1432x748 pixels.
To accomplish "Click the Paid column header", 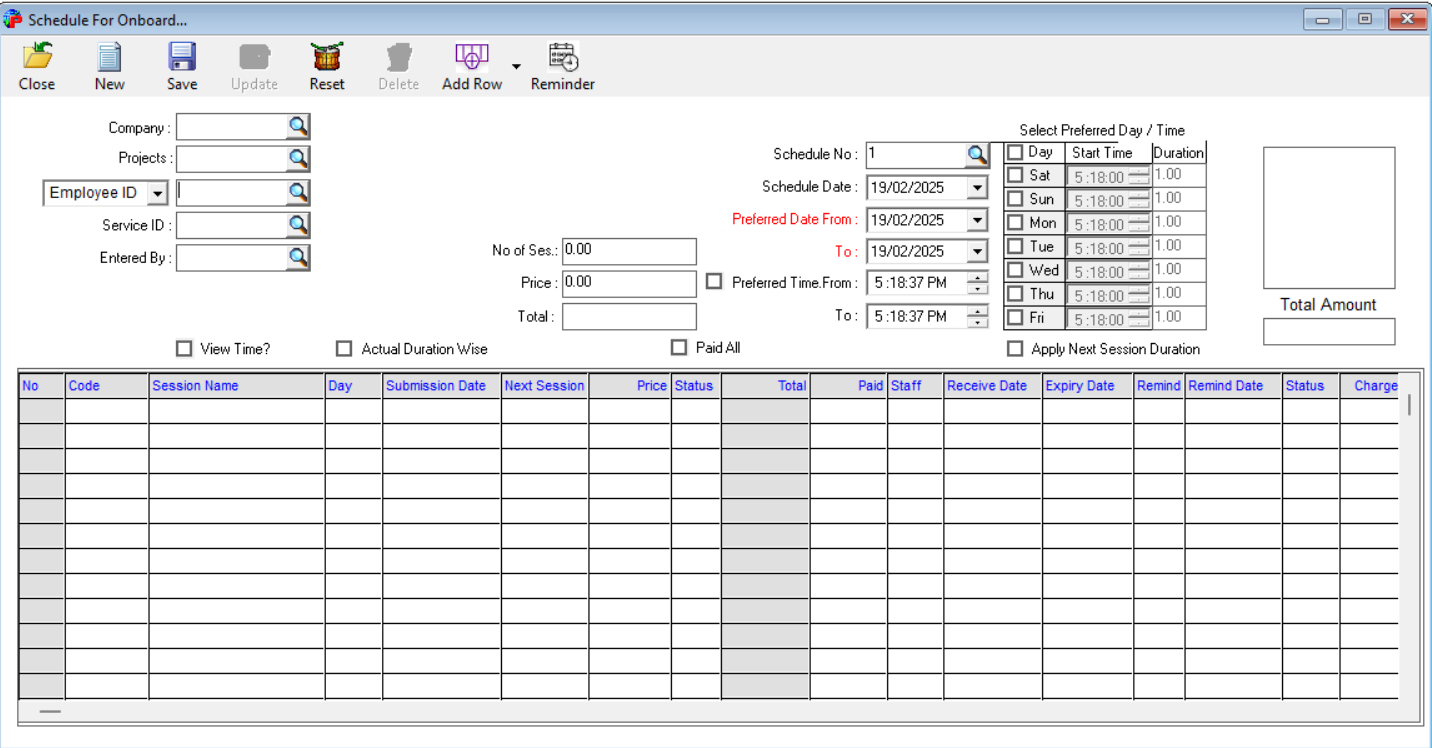I will 848,385.
